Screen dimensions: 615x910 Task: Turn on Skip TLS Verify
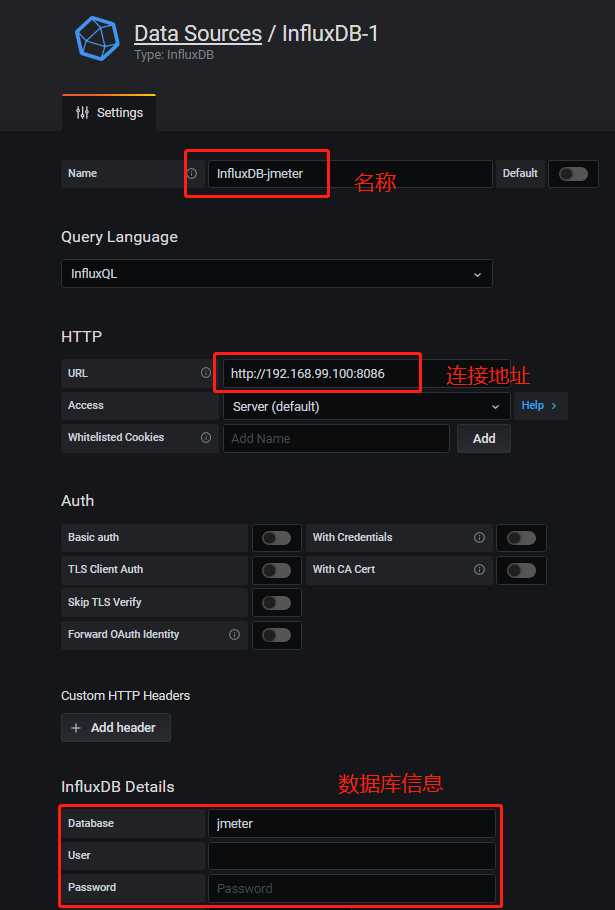[276, 602]
